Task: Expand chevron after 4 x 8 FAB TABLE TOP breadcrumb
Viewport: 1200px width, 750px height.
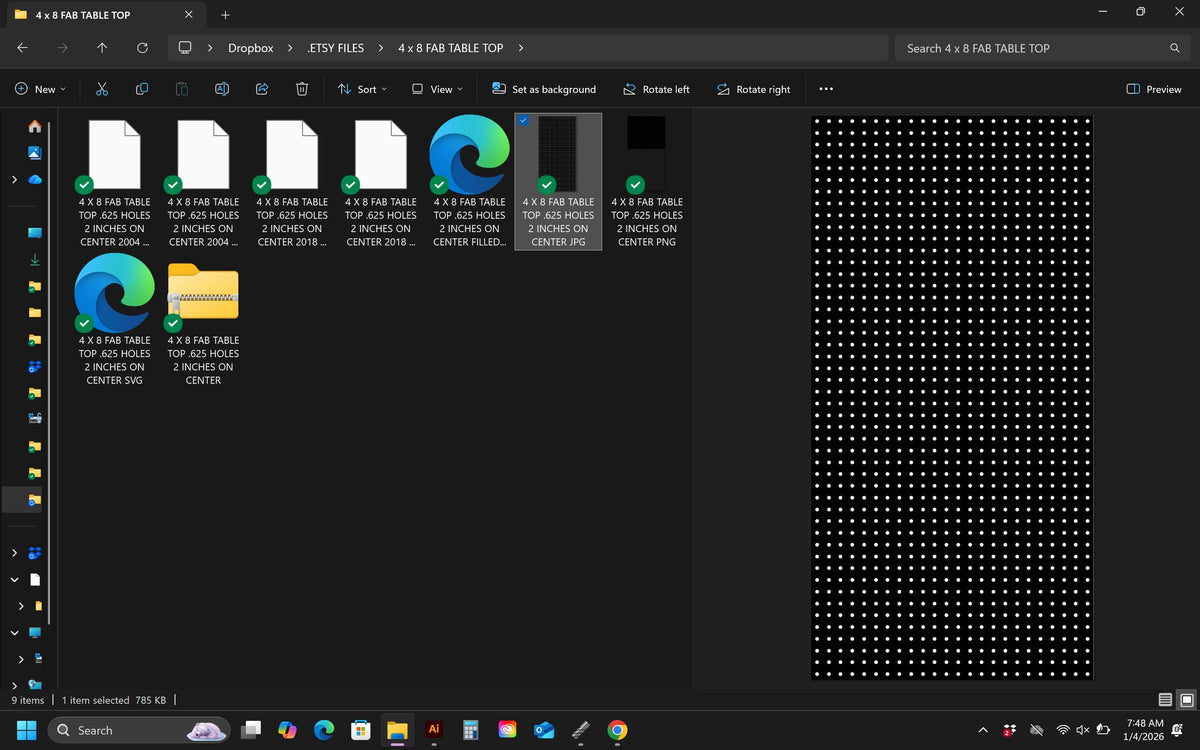Action: click(521, 48)
